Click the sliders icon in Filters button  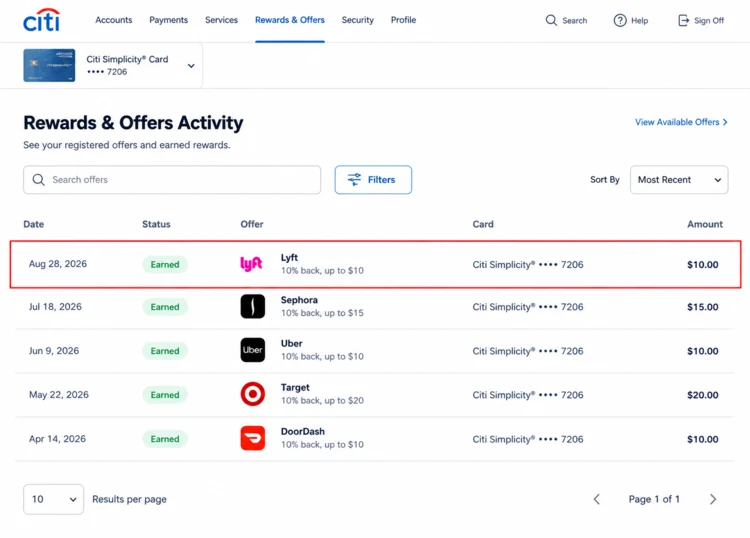(x=354, y=180)
